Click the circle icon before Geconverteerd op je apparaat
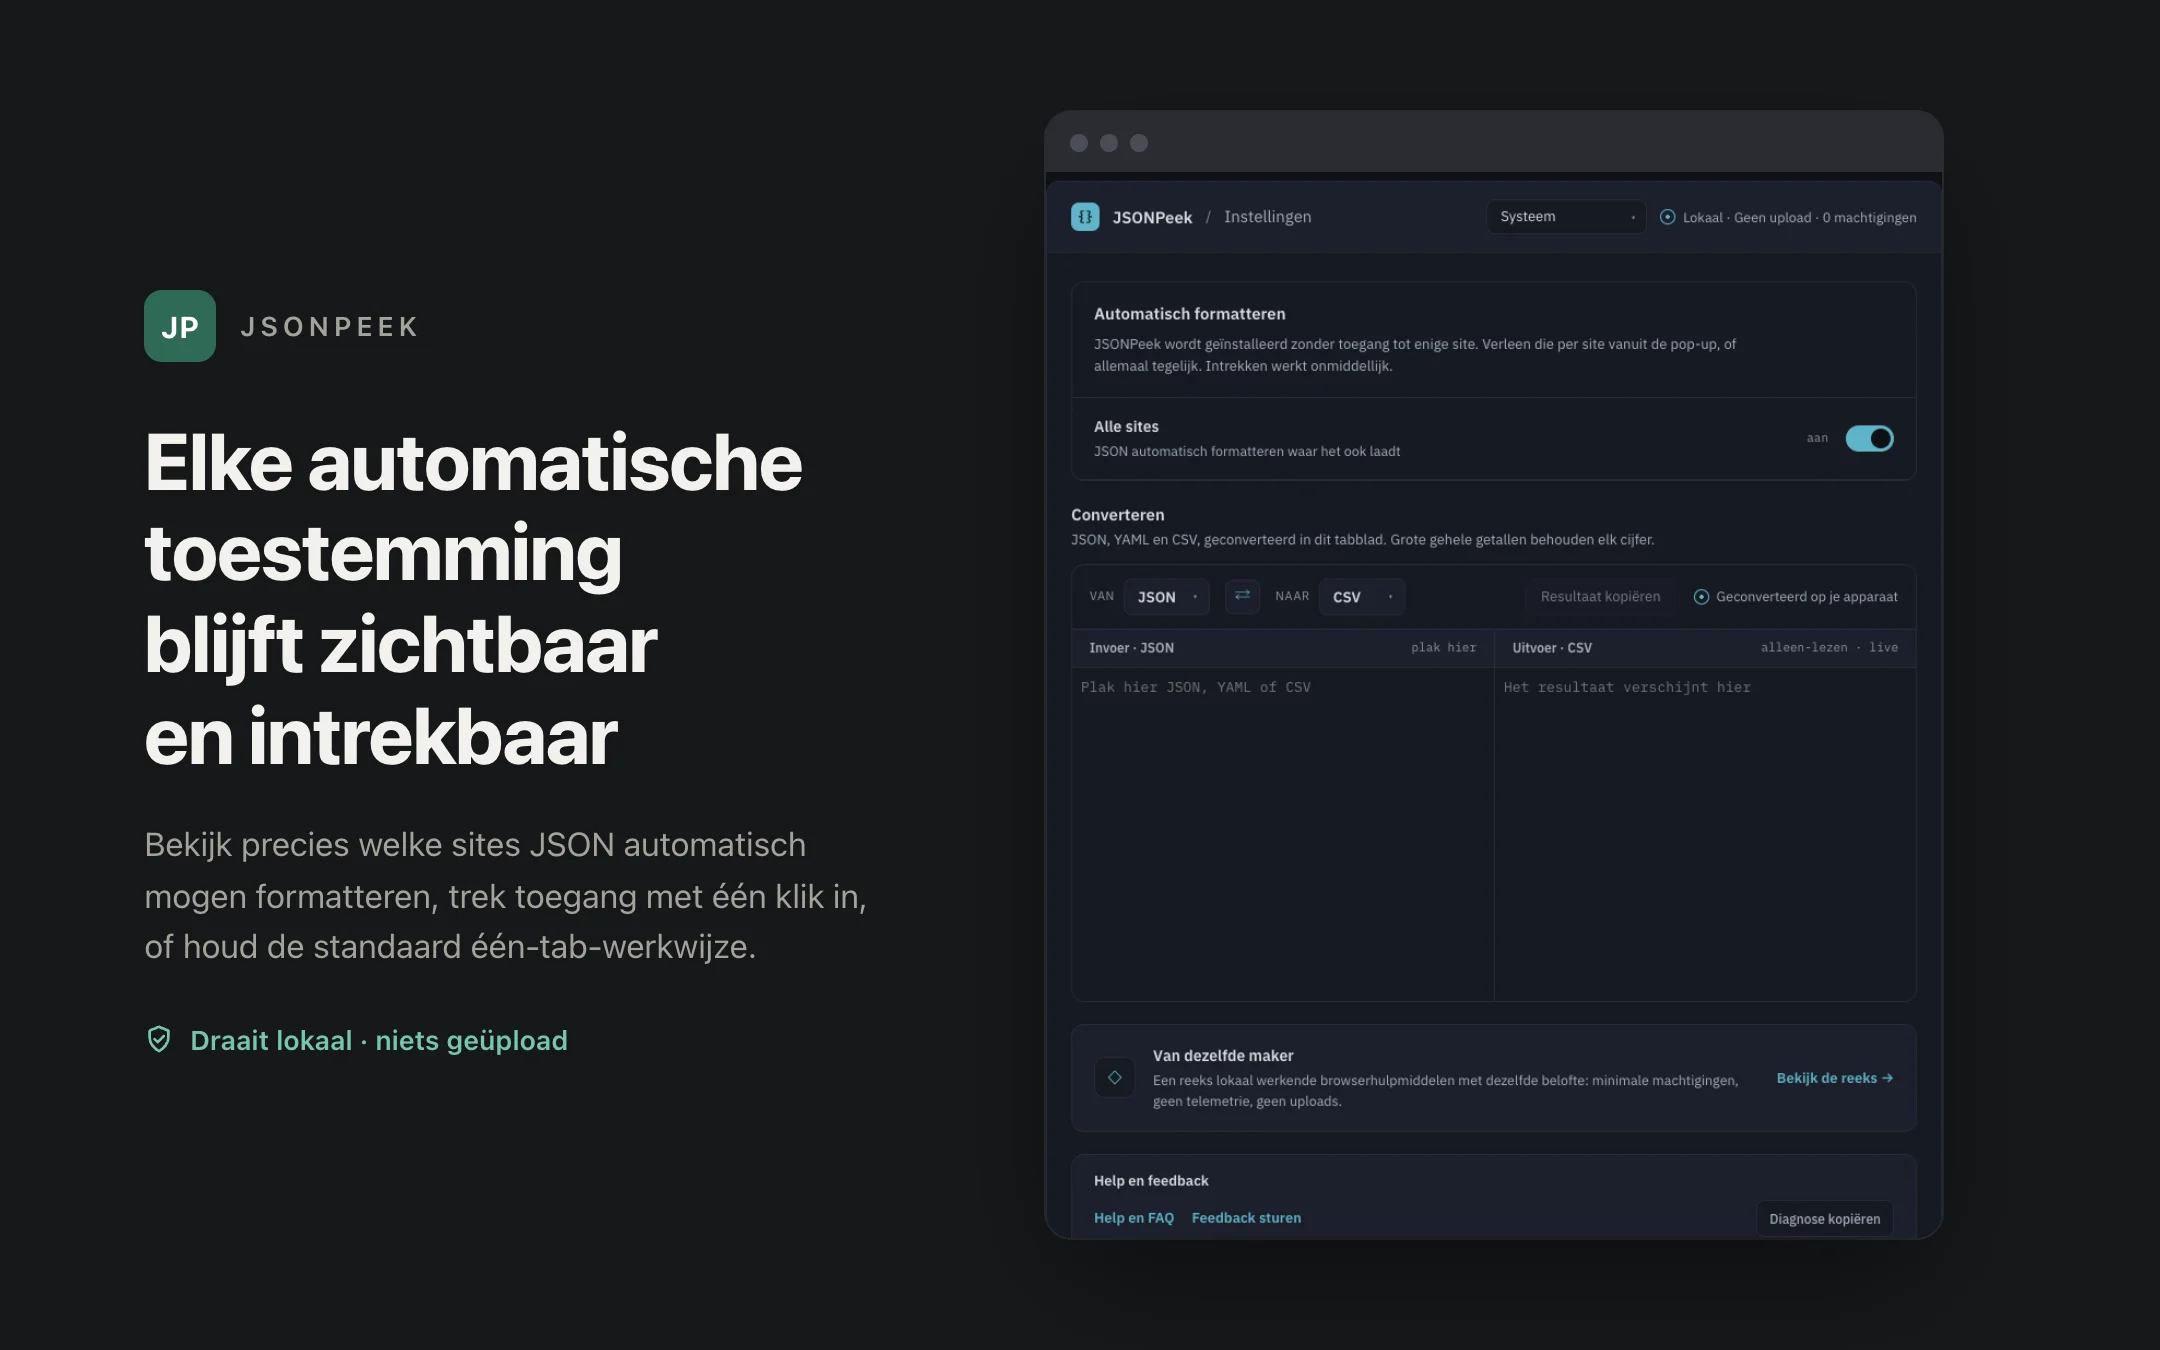 coord(1701,597)
